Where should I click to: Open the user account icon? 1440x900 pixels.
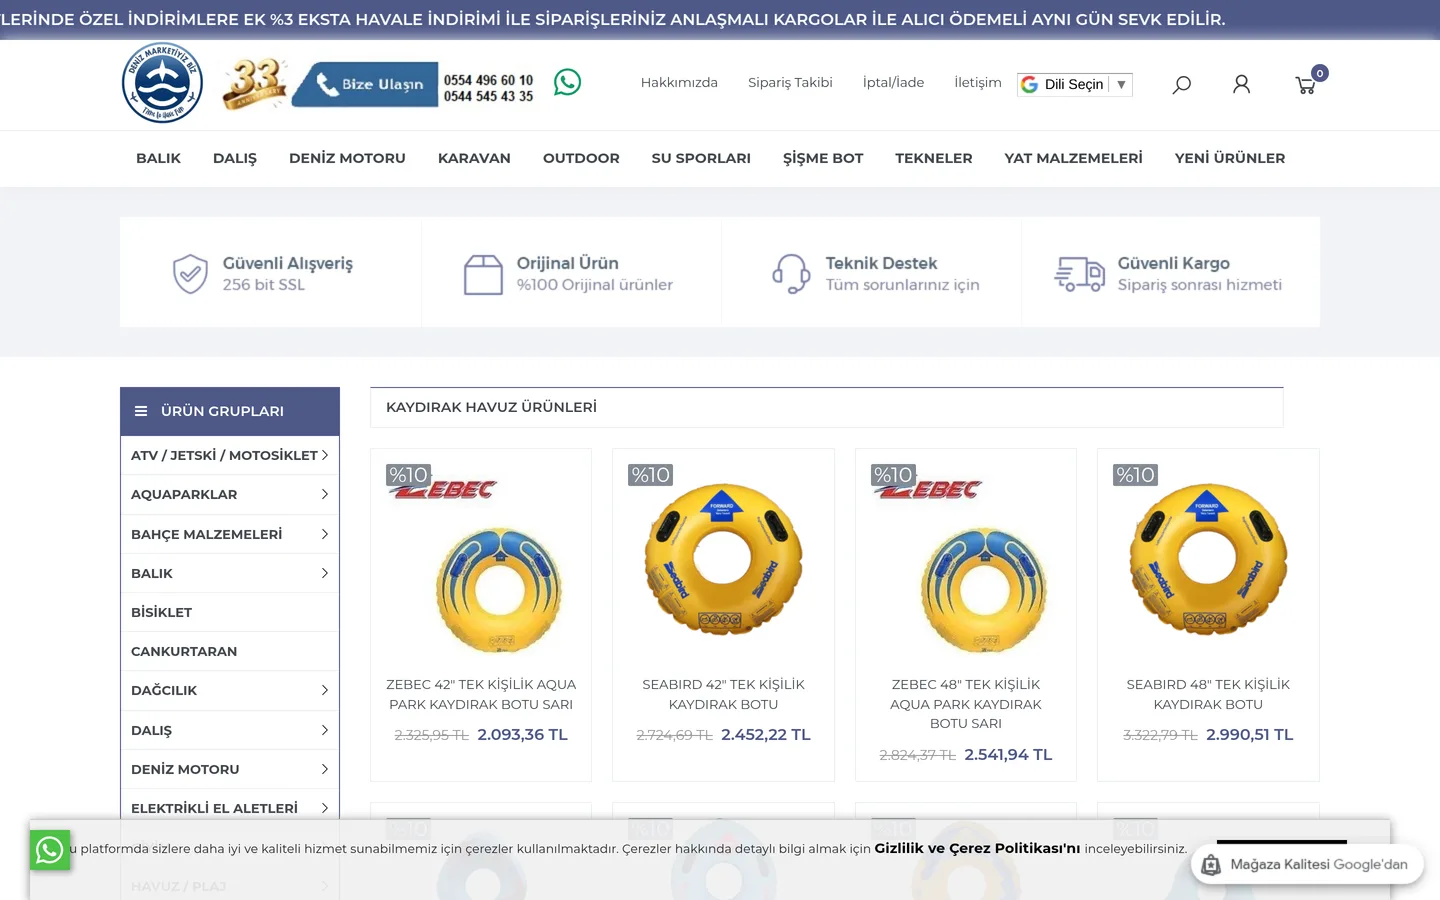coord(1241,85)
